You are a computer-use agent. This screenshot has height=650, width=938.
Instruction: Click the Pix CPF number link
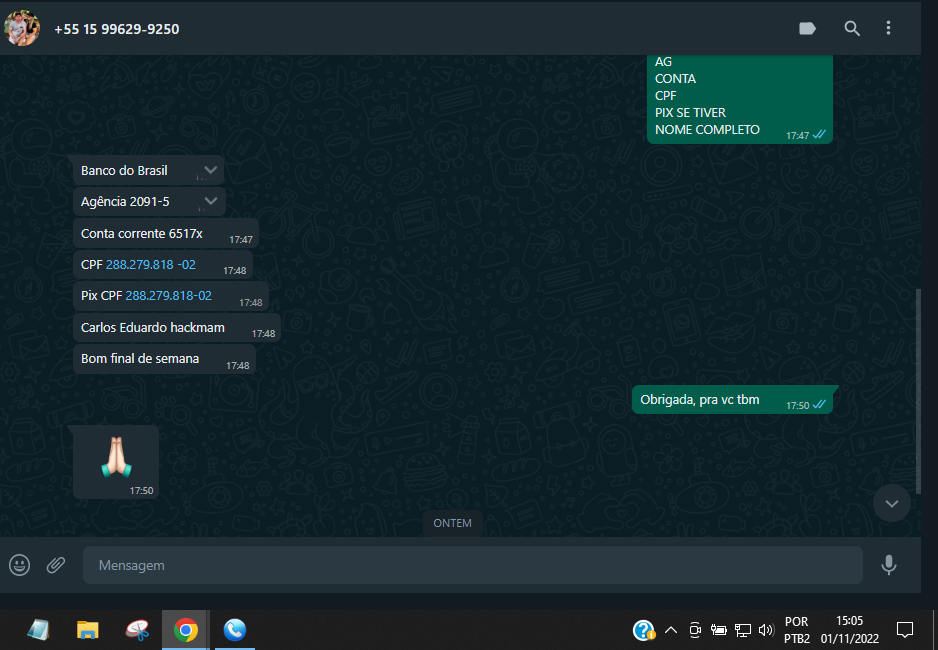(x=168, y=296)
